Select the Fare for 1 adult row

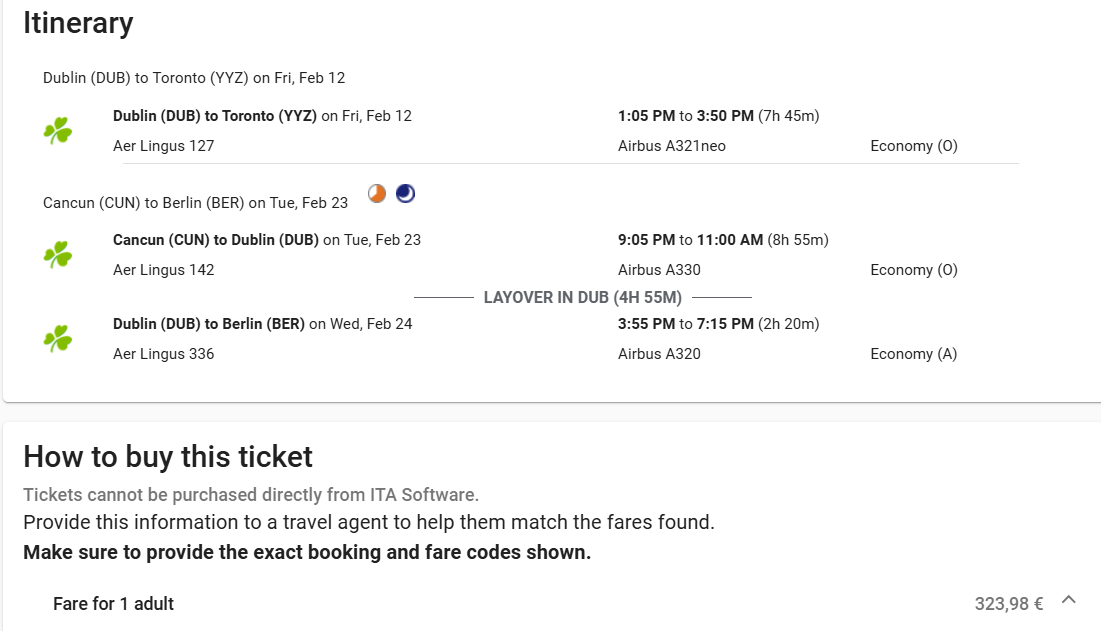550,604
